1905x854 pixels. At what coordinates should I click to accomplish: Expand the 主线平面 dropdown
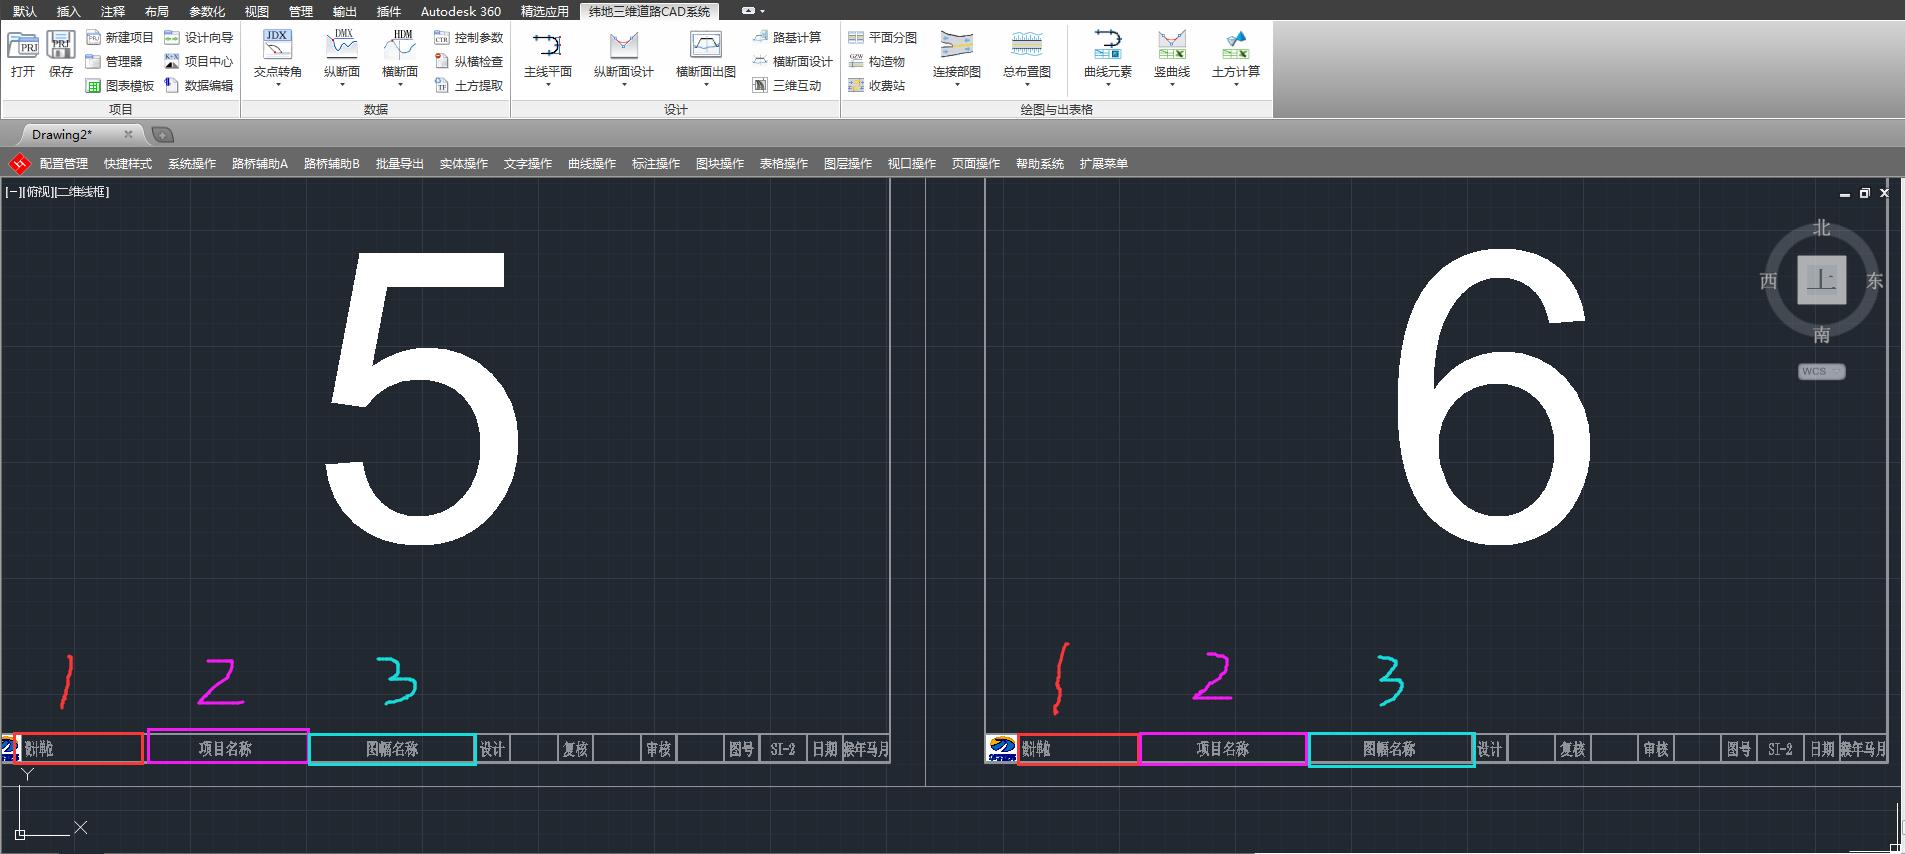[548, 84]
